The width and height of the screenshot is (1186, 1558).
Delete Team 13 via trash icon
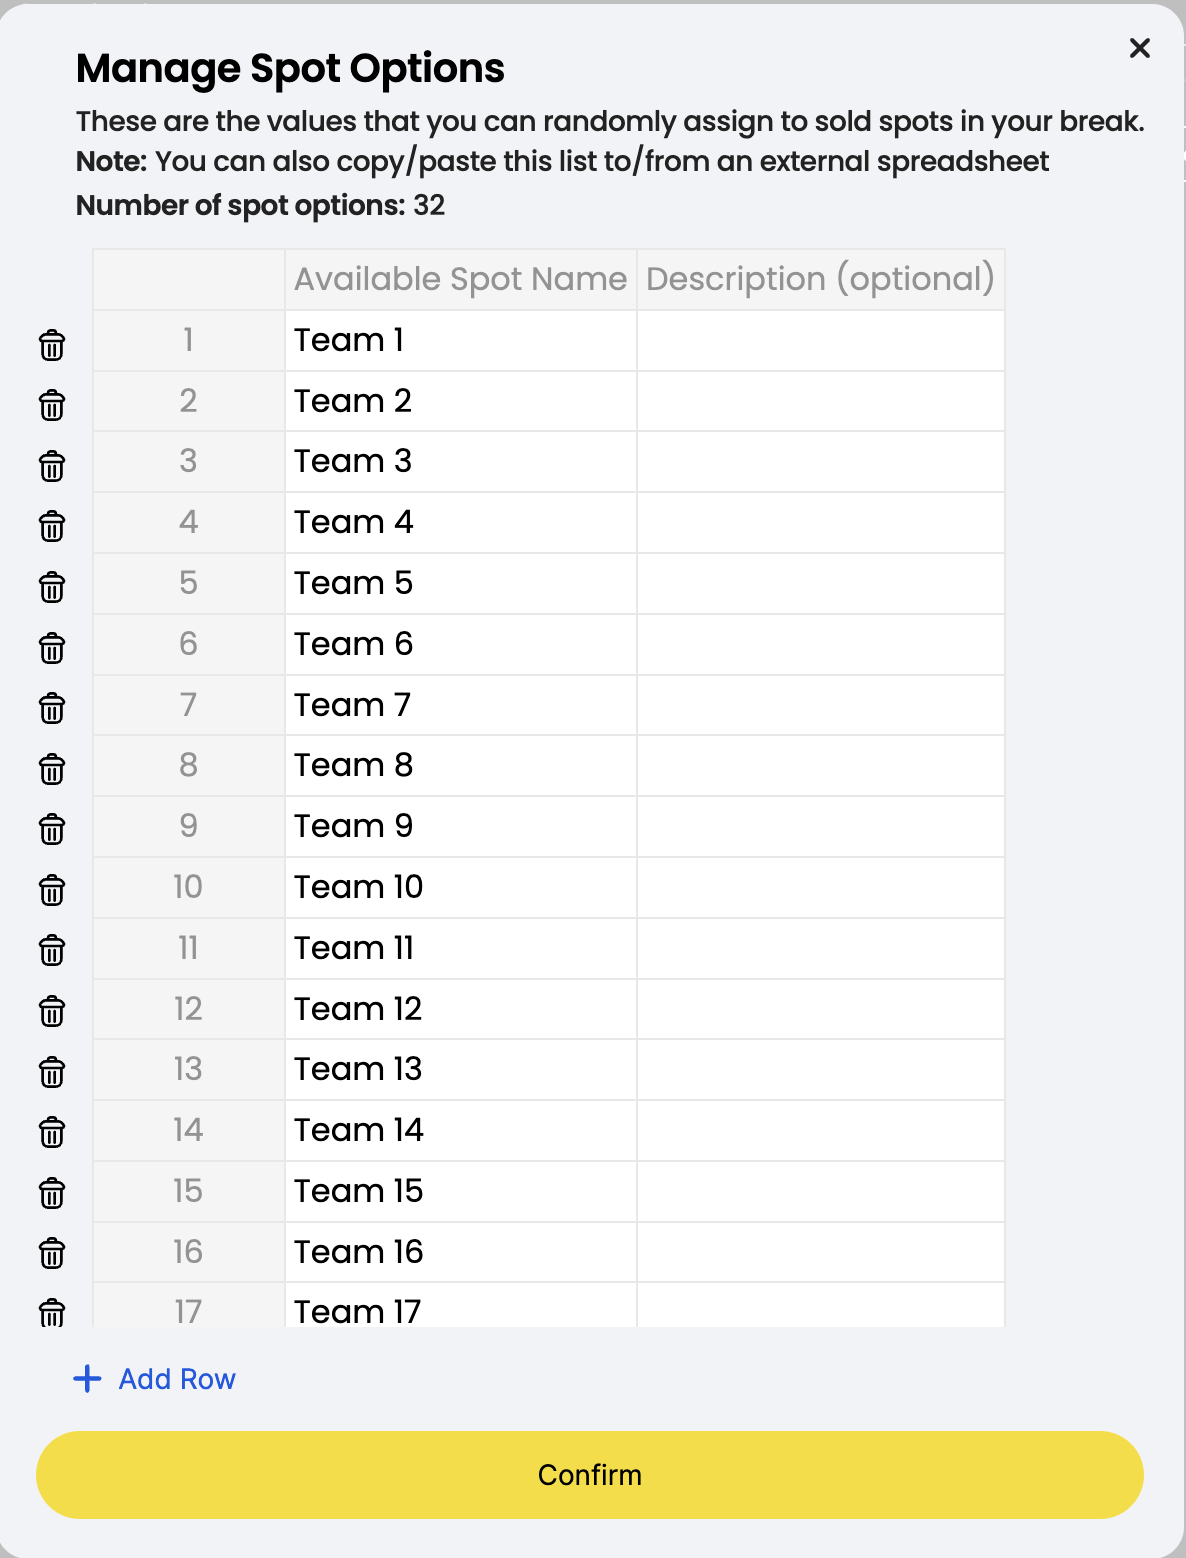point(52,1072)
